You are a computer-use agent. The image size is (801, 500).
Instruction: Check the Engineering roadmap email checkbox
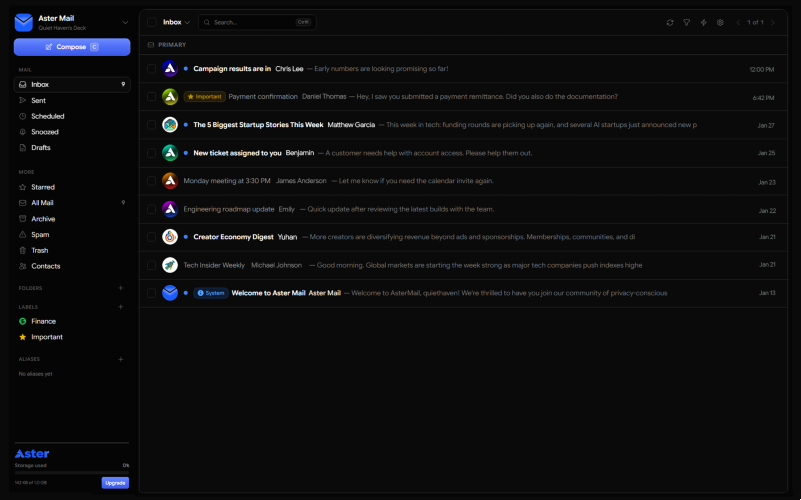click(x=152, y=209)
